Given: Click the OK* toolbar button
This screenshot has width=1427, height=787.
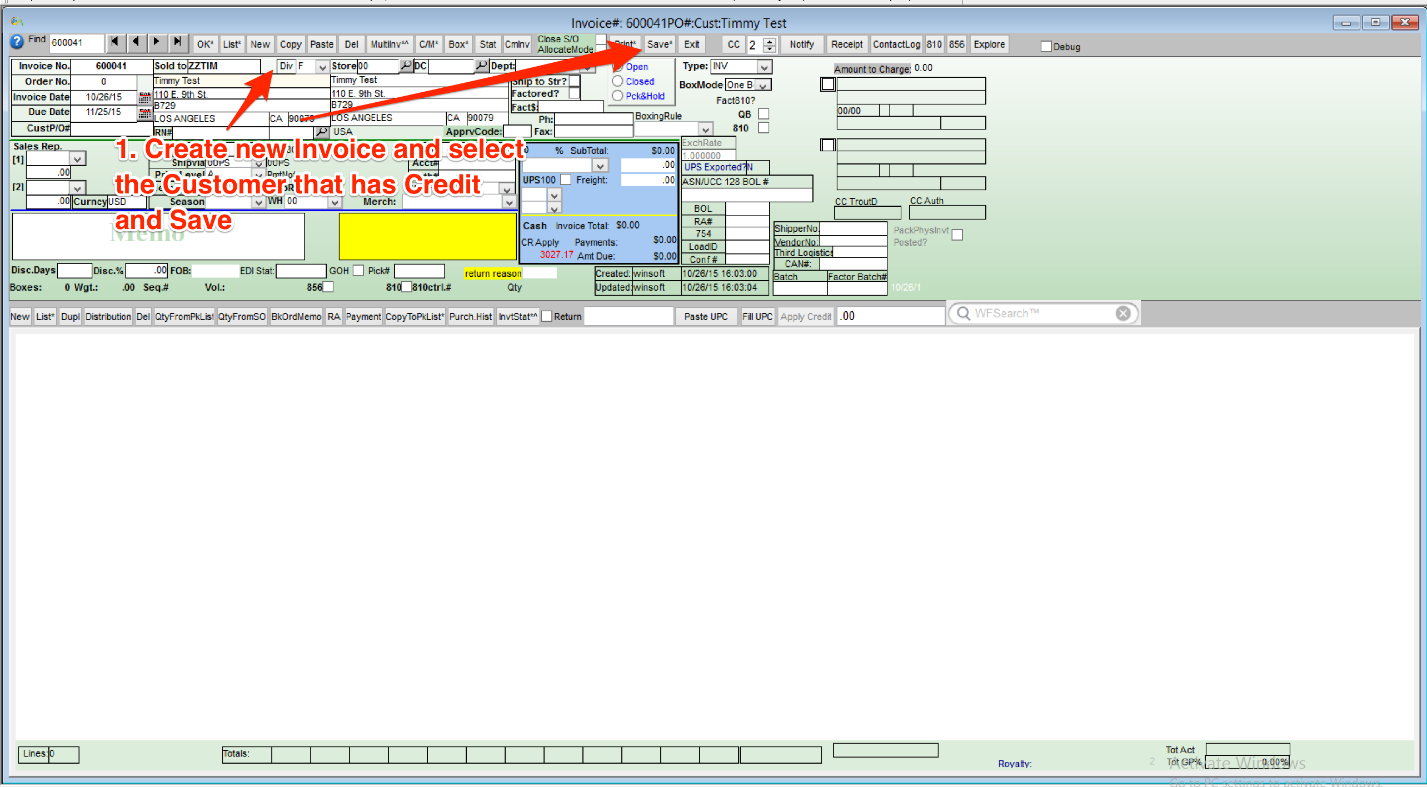Looking at the screenshot, I should (205, 44).
